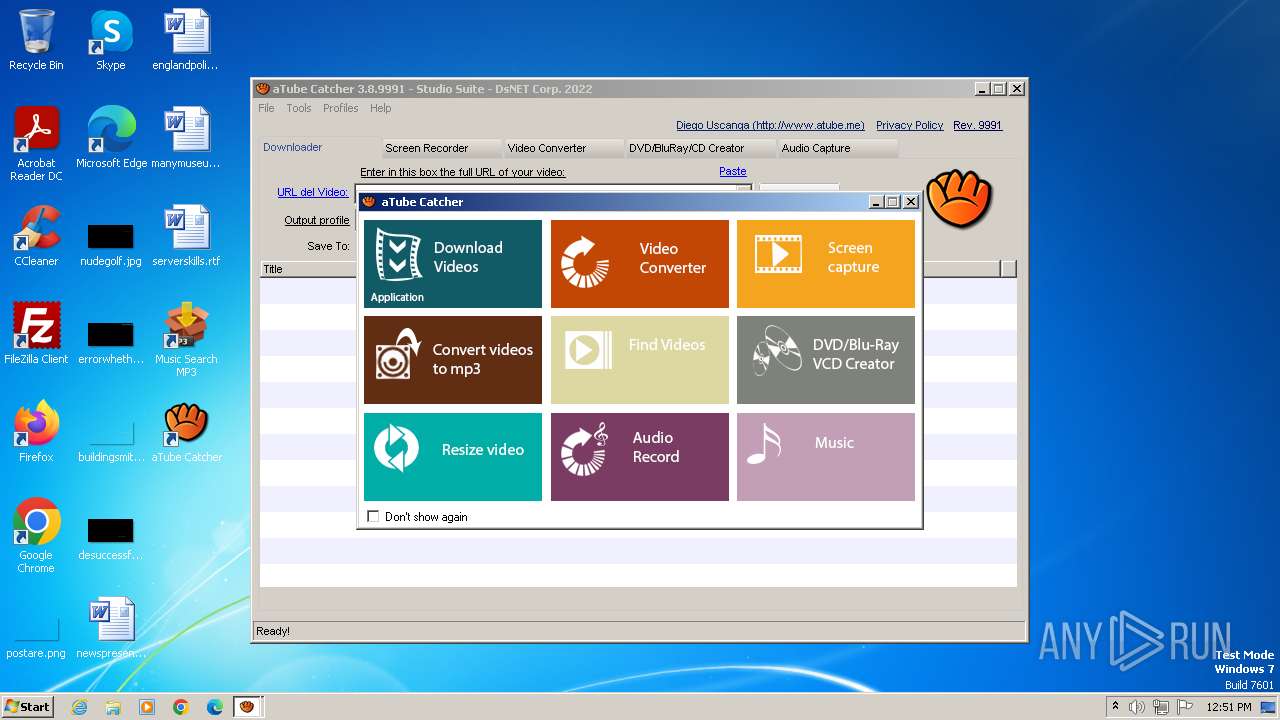1280x720 pixels.
Task: Select the Firefox desktop icon
Action: coord(36,431)
